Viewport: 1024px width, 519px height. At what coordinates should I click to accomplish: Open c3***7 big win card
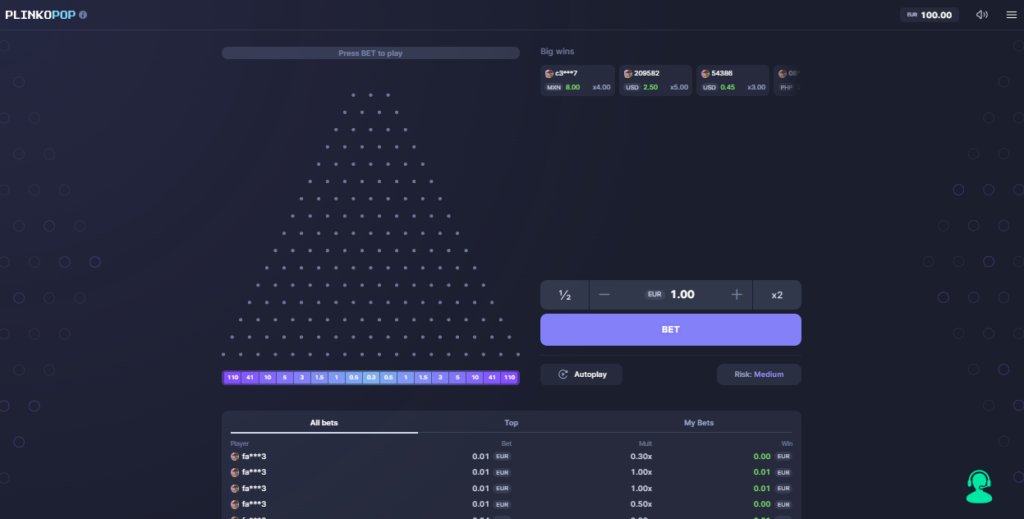click(577, 80)
